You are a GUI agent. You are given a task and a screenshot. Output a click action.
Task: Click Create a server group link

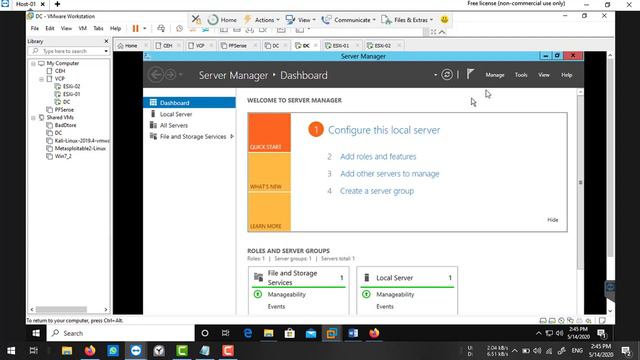point(377,191)
